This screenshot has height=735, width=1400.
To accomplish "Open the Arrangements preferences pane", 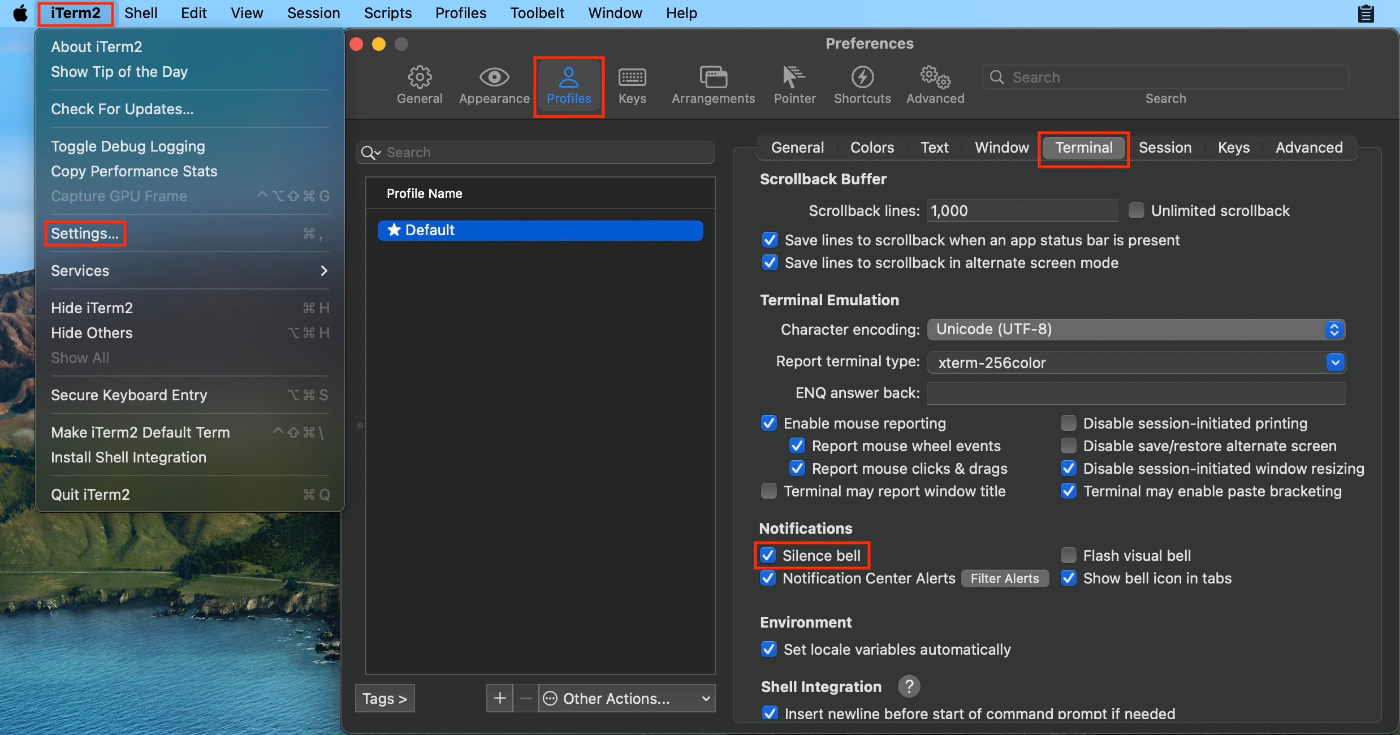I will [x=713, y=86].
